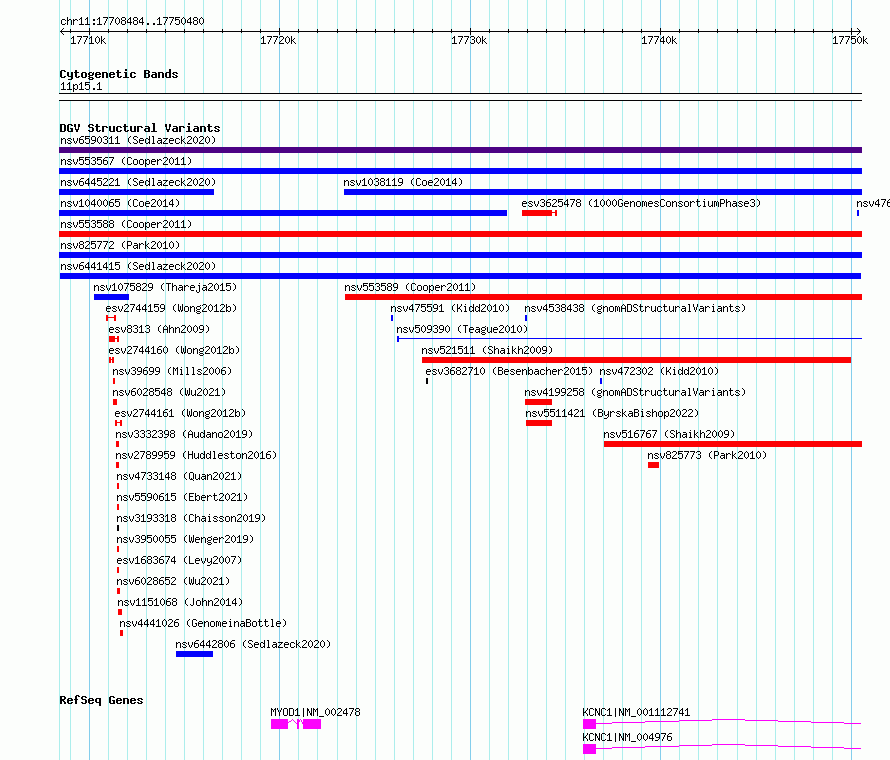Click nsv3193318 (Chaisson2019) label
Screen dimensions: 890x760
point(191,518)
